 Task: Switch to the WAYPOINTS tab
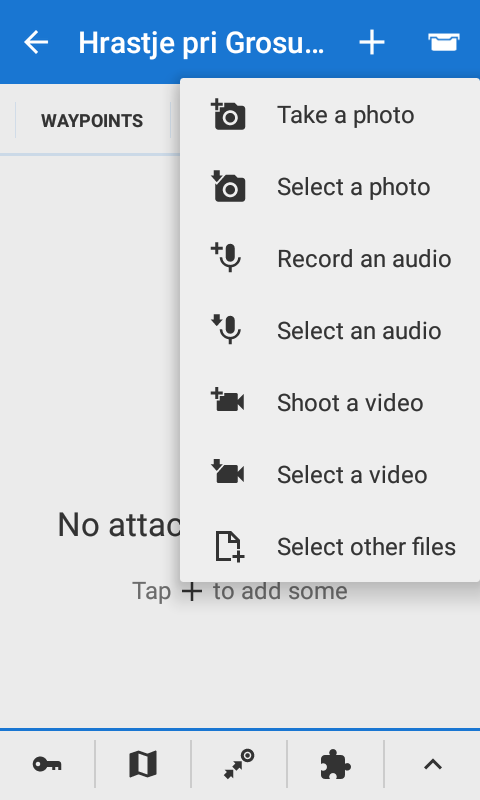[92, 121]
